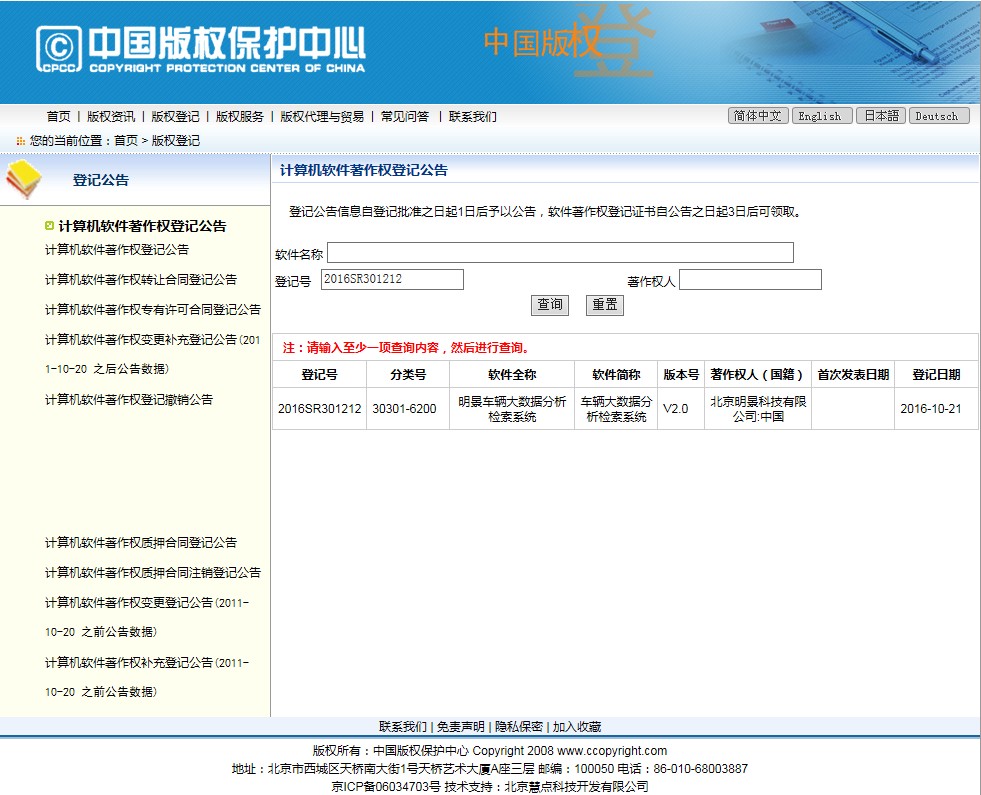Open sidebar link 计算机软件著作权登记公告 below the heading
Image resolution: width=981 pixels, height=795 pixels.
tap(117, 250)
